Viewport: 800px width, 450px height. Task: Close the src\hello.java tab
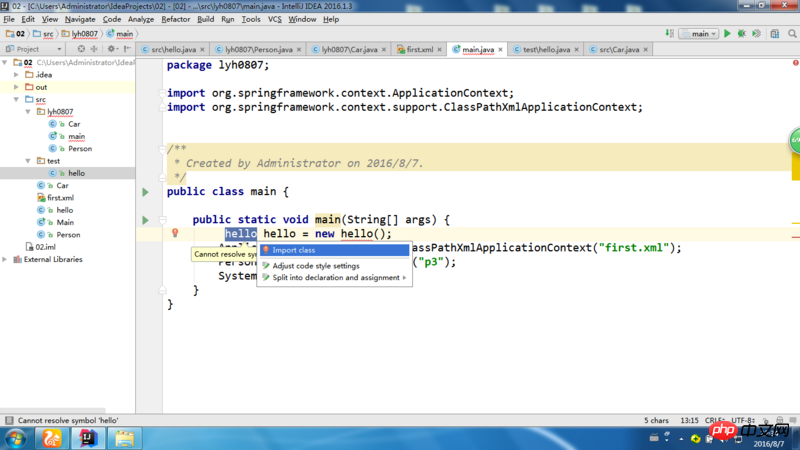click(204, 49)
